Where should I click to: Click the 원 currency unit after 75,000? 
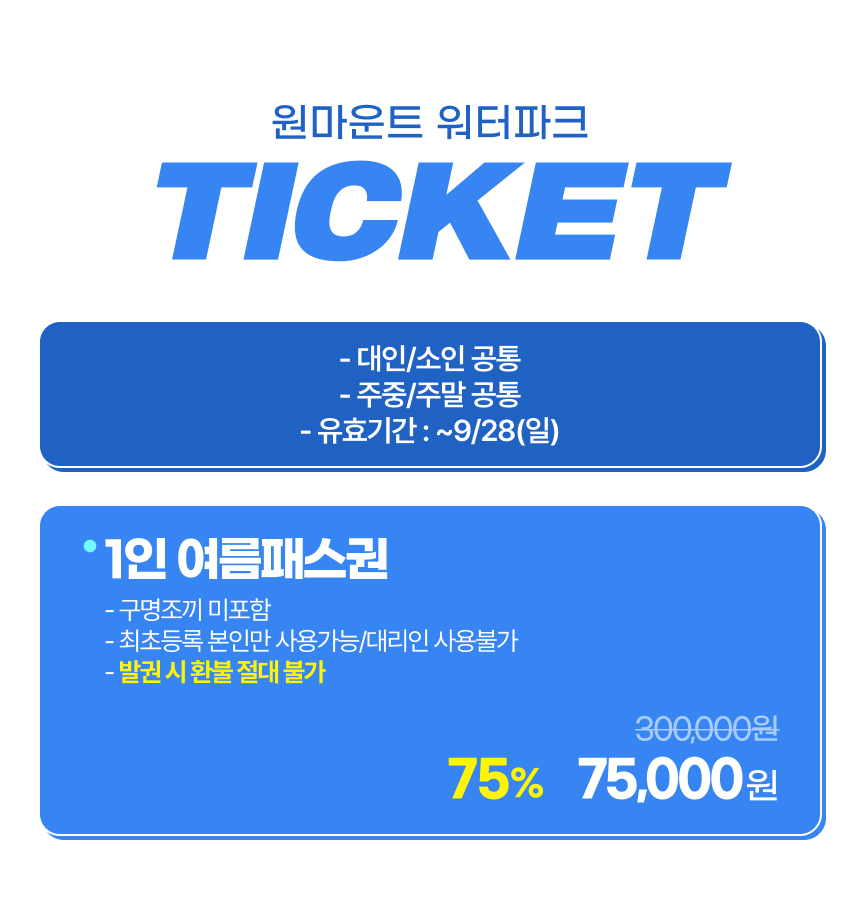762,785
